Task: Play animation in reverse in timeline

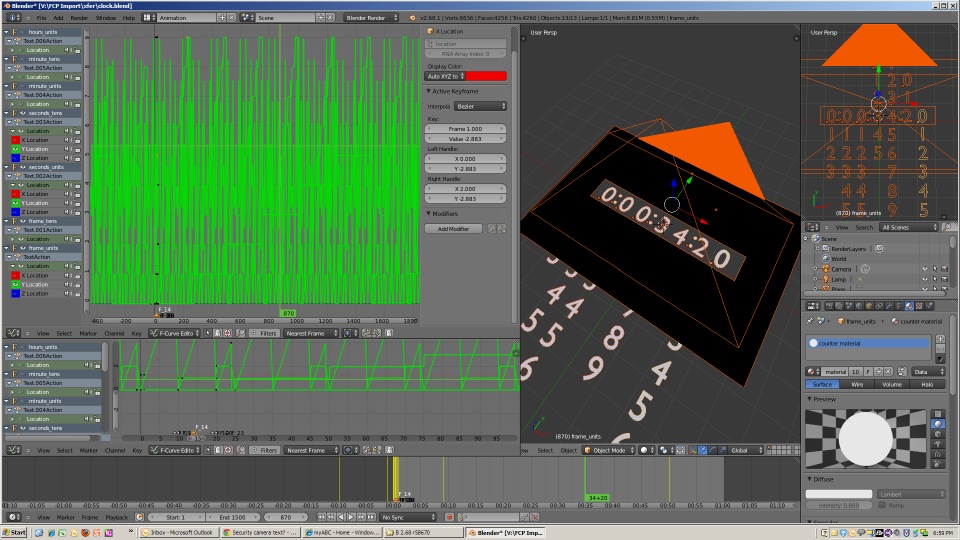Action: (342, 517)
